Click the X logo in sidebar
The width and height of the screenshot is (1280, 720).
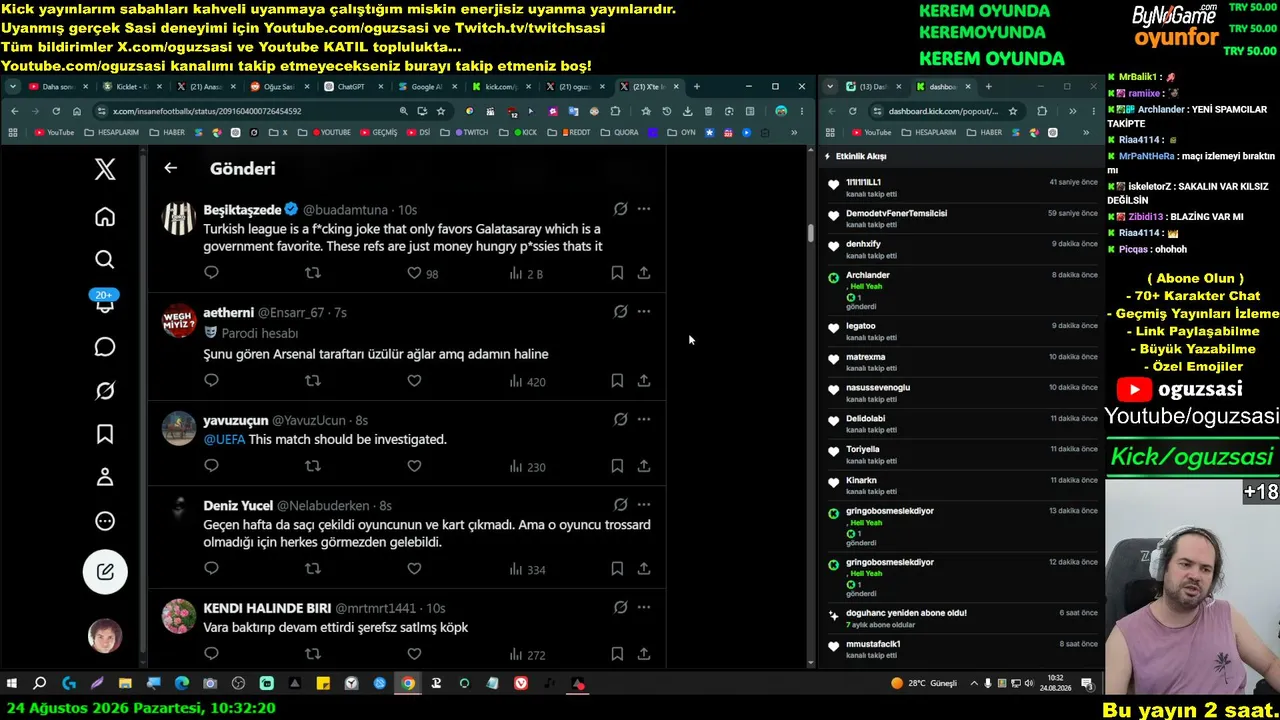(105, 169)
